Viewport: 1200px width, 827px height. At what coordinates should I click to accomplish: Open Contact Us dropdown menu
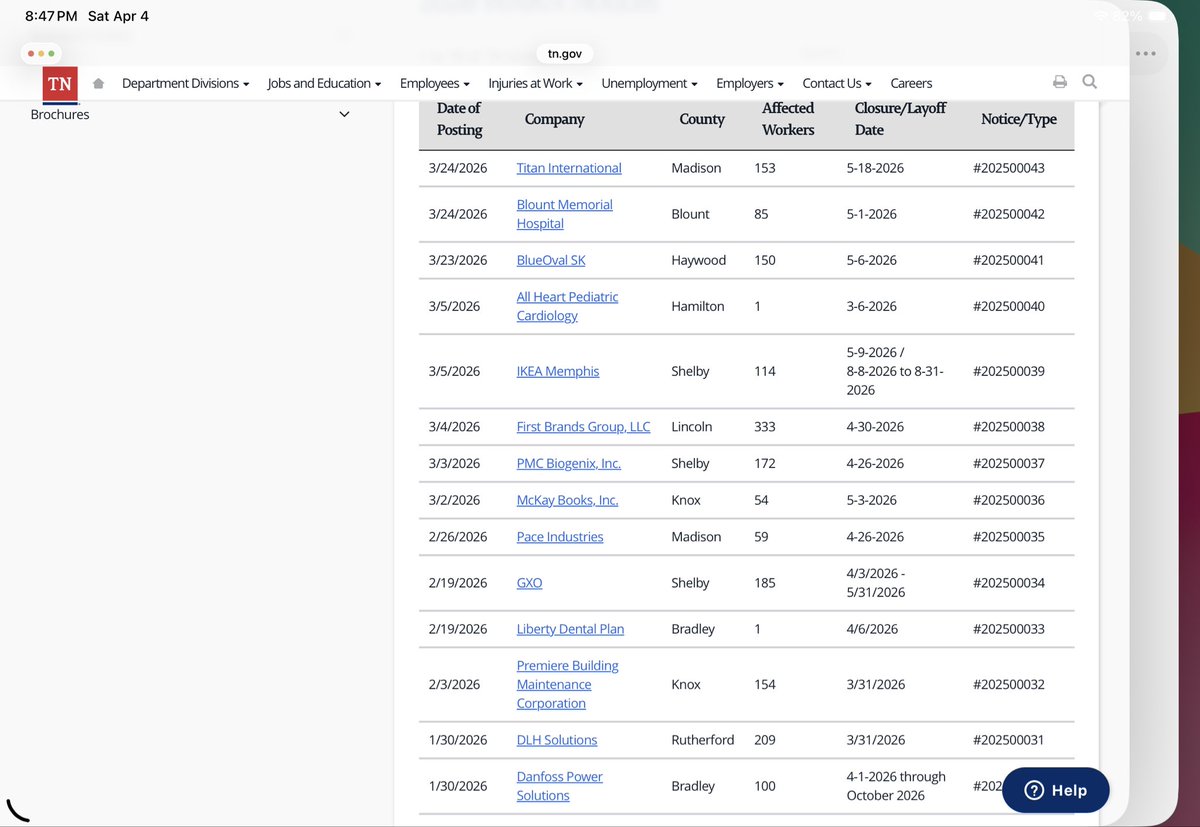(x=837, y=83)
